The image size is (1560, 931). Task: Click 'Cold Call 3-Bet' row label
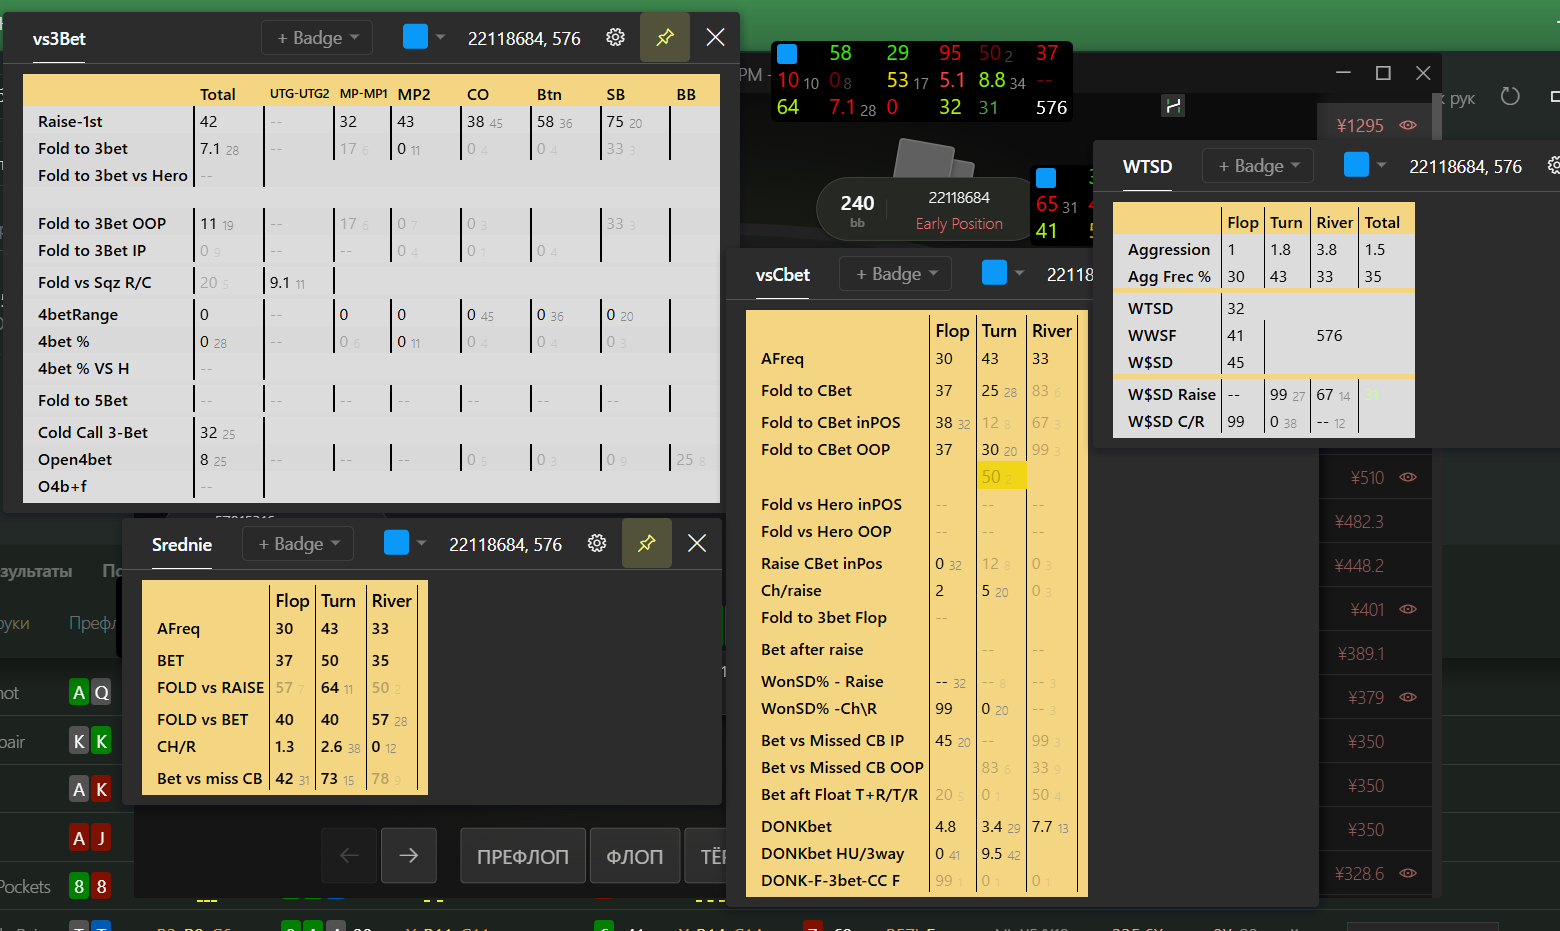click(93, 432)
